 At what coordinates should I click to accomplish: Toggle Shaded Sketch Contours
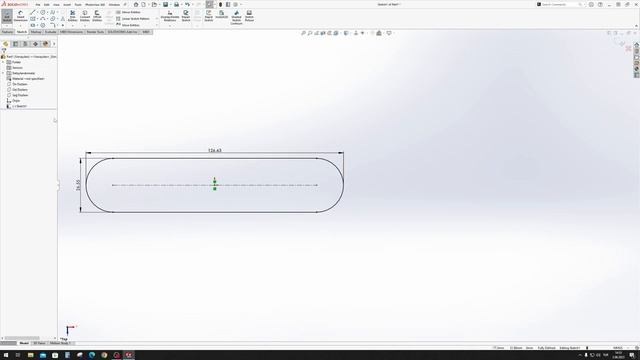tap(236, 17)
